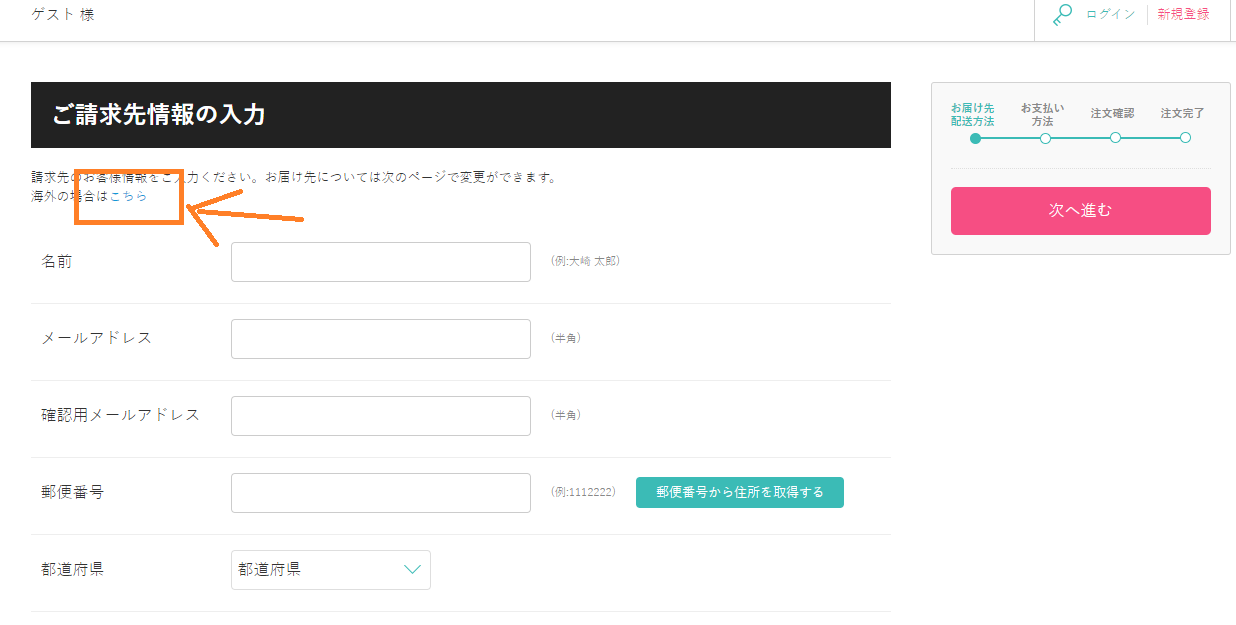This screenshot has width=1236, height=625.
Task: Click the 郵便番号 field label
Action: point(72,492)
